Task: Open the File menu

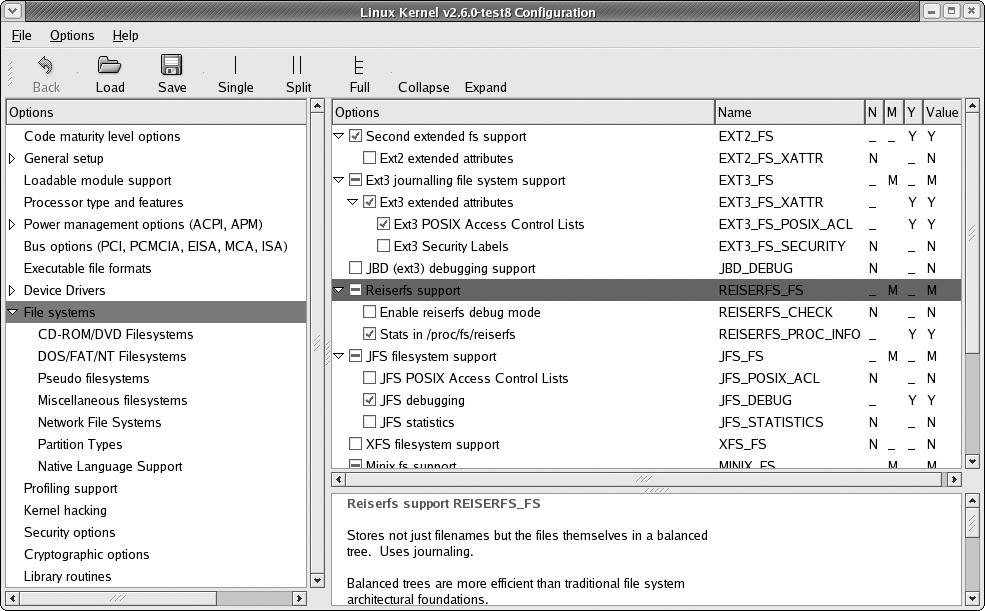Action: tap(22, 35)
